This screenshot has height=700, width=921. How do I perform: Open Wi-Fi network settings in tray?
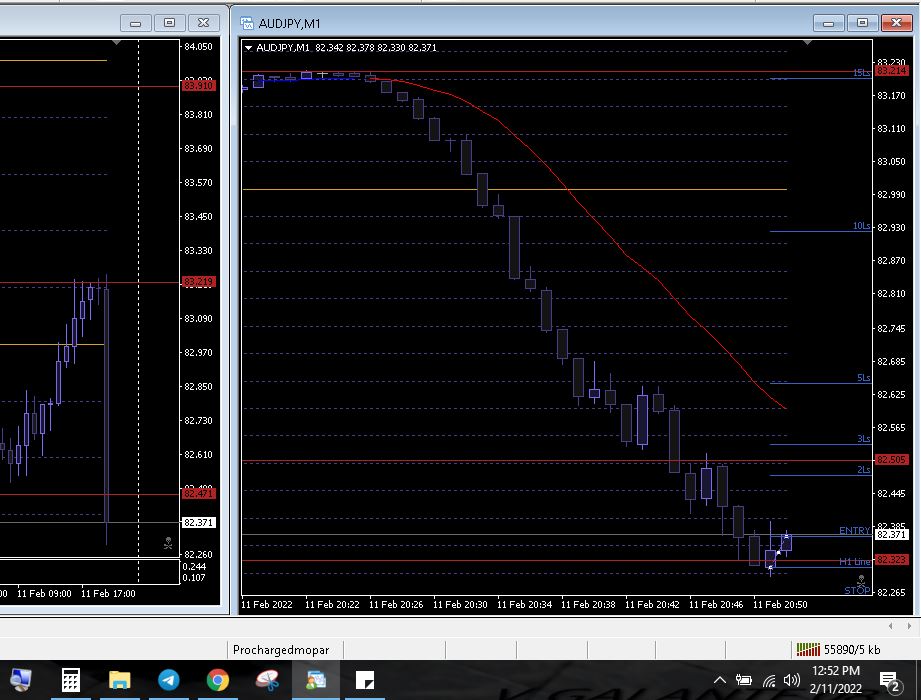[x=769, y=681]
